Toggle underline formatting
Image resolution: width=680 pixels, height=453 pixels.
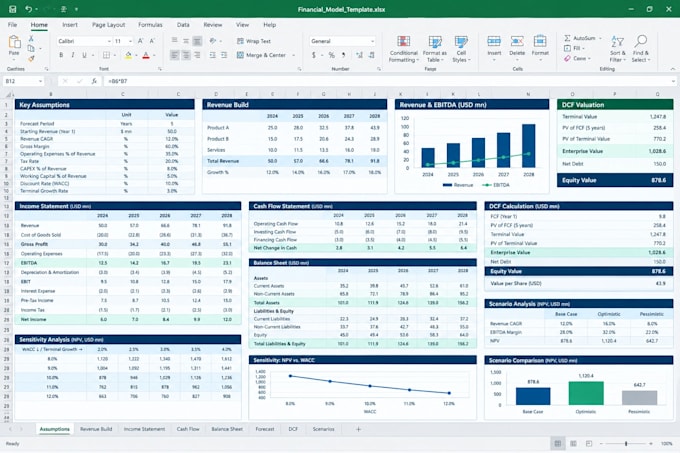pyautogui.click(x=84, y=55)
